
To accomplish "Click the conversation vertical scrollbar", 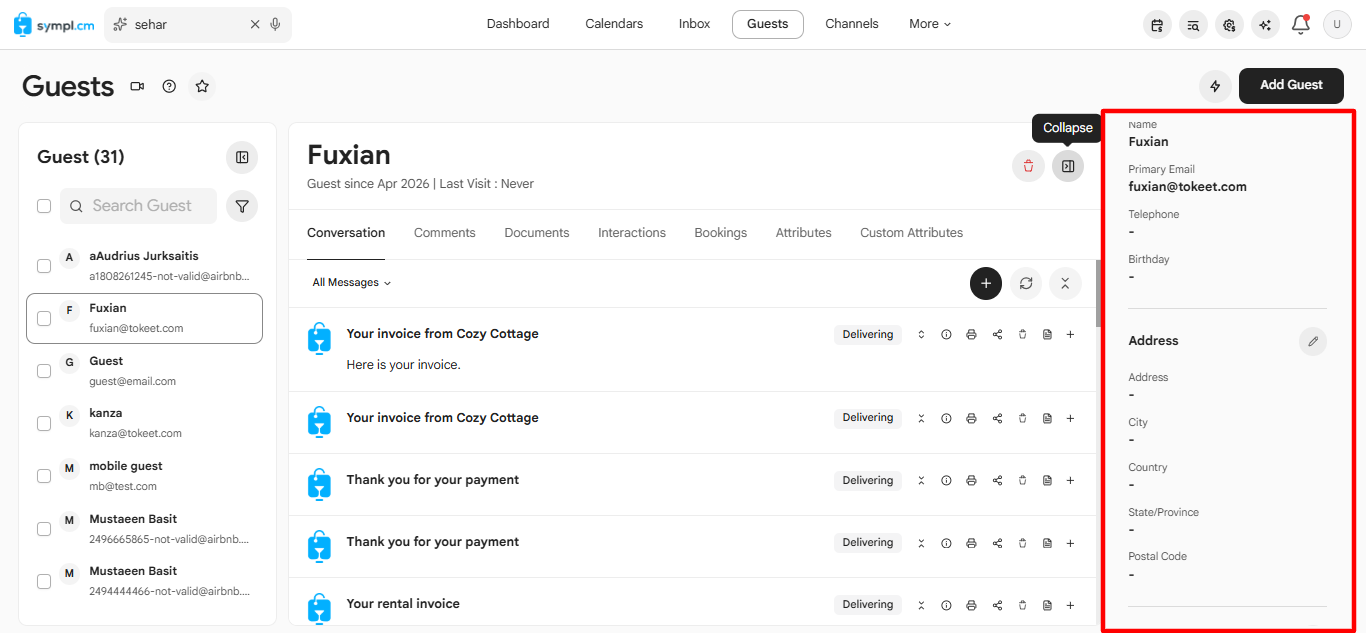I will [1096, 293].
